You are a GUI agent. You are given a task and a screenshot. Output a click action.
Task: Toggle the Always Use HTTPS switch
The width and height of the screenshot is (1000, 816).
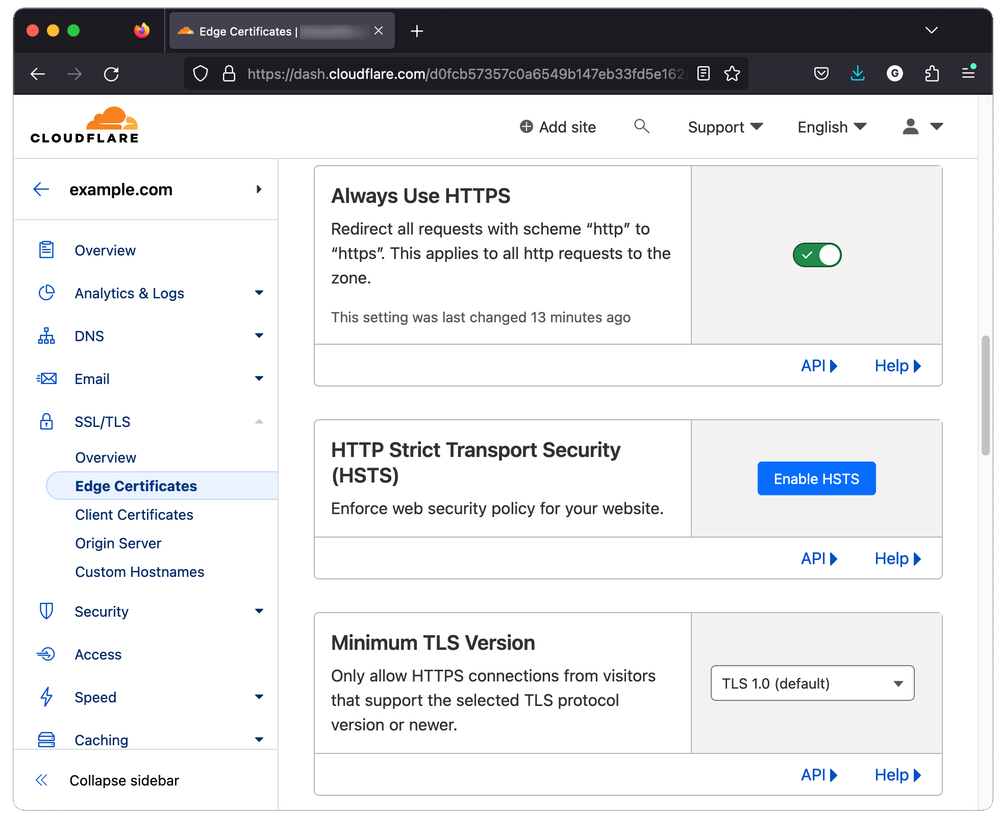coord(817,255)
